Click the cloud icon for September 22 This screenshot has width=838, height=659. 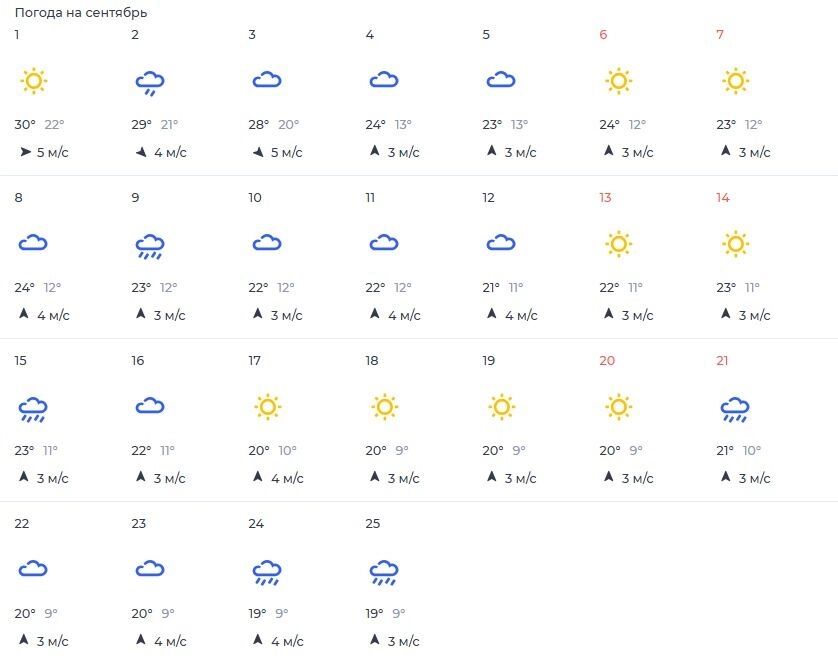click(x=33, y=569)
